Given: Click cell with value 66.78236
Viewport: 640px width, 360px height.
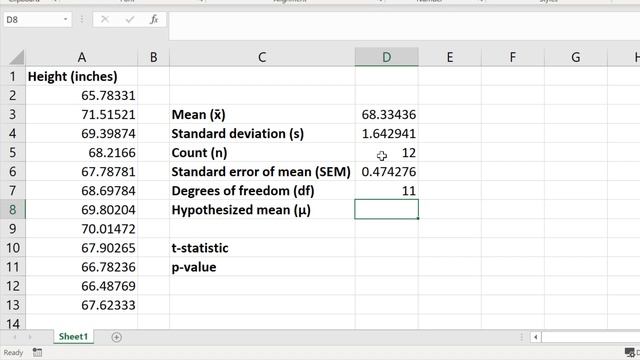Looking at the screenshot, I should pyautogui.click(x=82, y=267).
